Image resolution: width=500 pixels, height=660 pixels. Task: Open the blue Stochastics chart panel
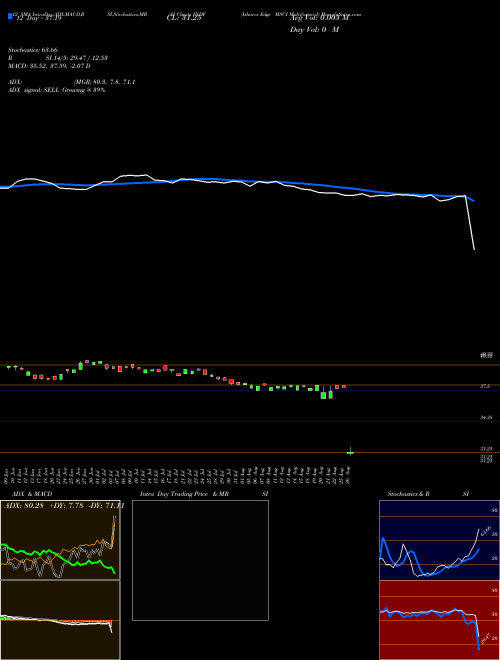(439, 540)
